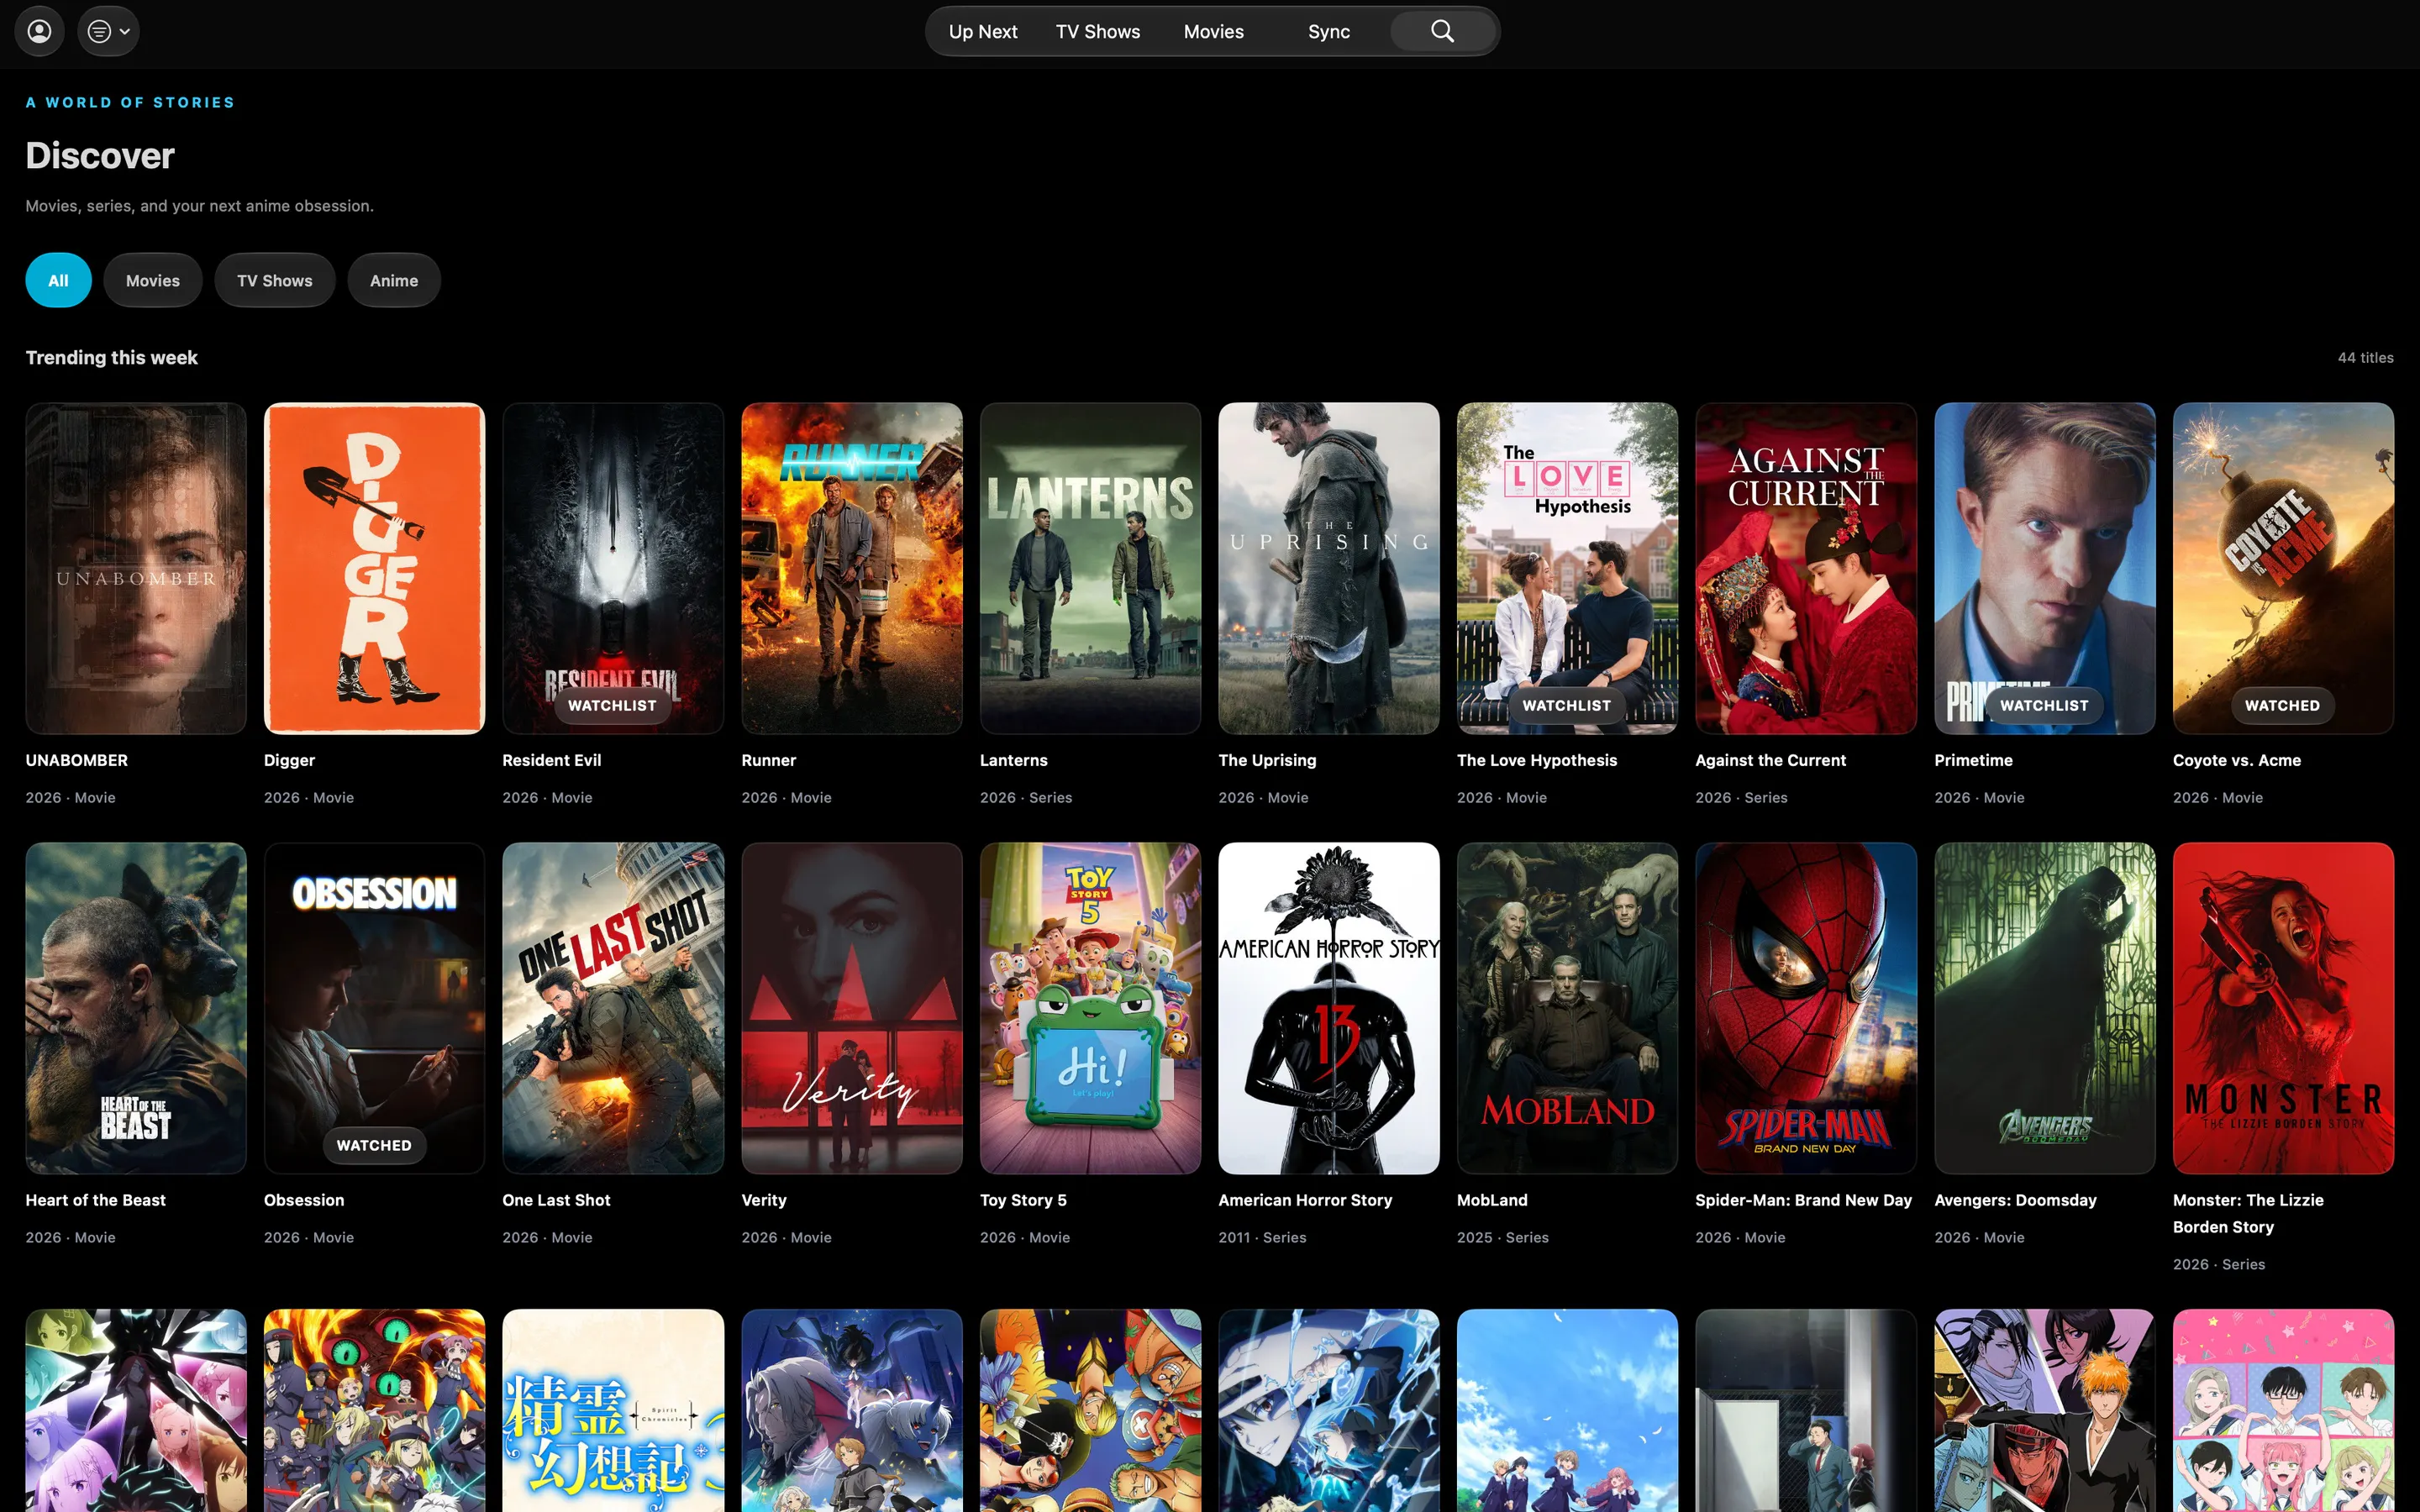Image resolution: width=2420 pixels, height=1512 pixels.
Task: Open the One Last Shot poster
Action: (613, 1008)
